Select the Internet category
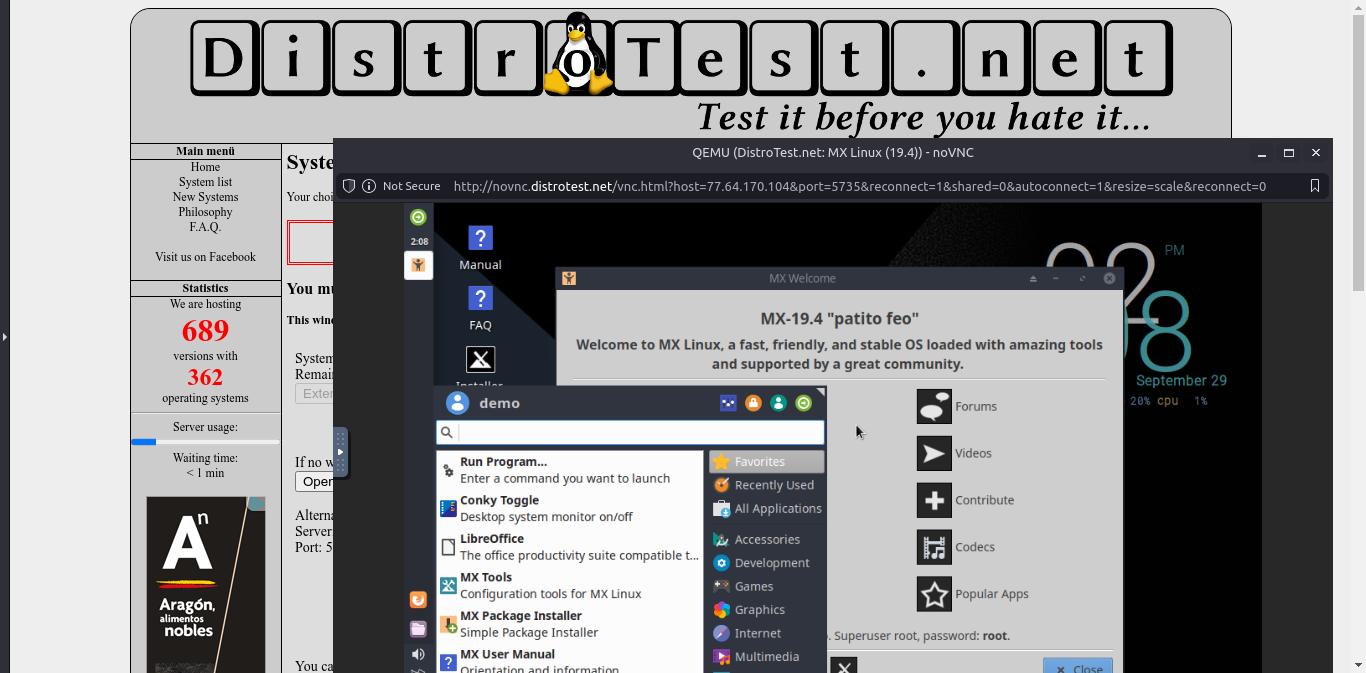Image resolution: width=1366 pixels, height=673 pixels. point(767,633)
